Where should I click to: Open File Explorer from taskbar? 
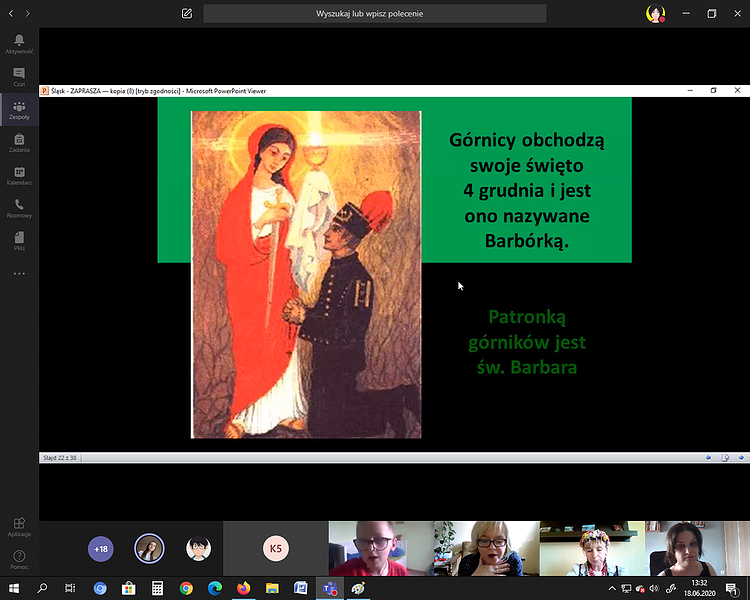tap(272, 588)
